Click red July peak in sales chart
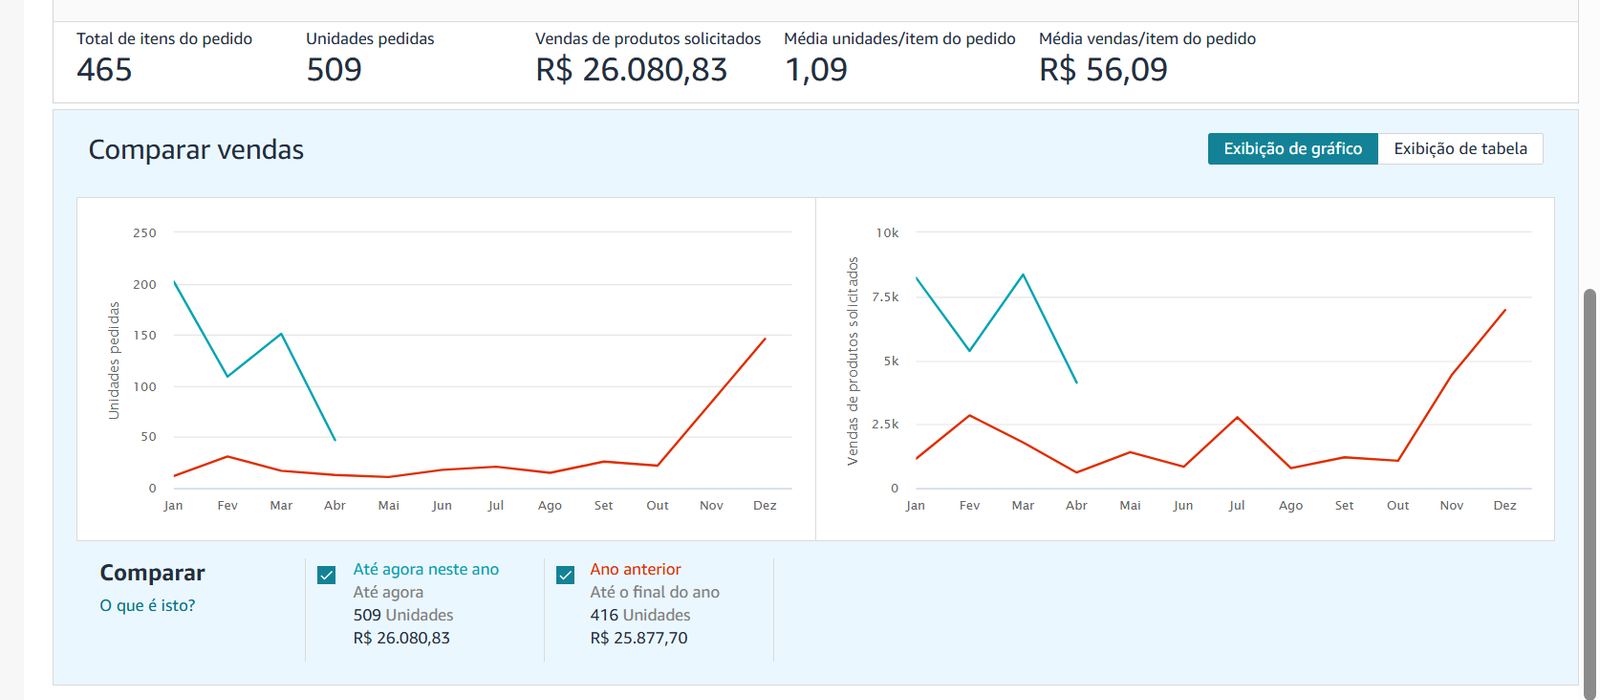Image resolution: width=1600 pixels, height=700 pixels. pyautogui.click(x=1237, y=417)
